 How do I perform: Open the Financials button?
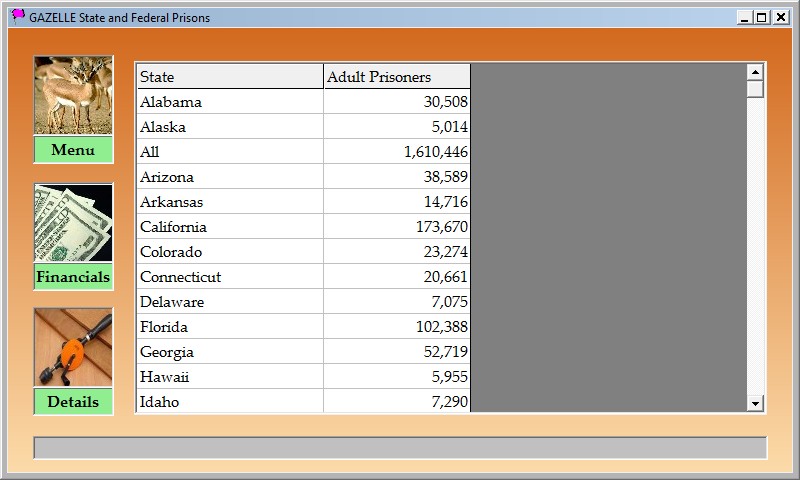click(x=73, y=277)
